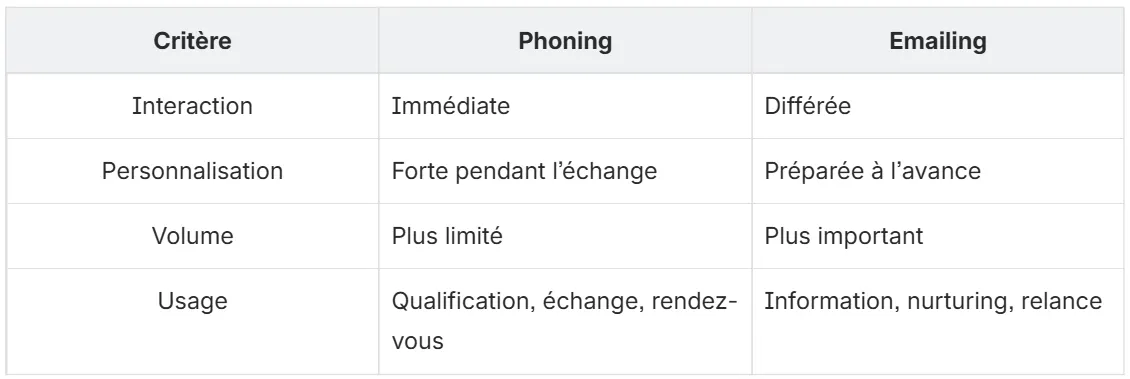This screenshot has width=1130, height=379.
Task: Click the Qualification, échange, rendez-vous cell
Action: [565, 321]
